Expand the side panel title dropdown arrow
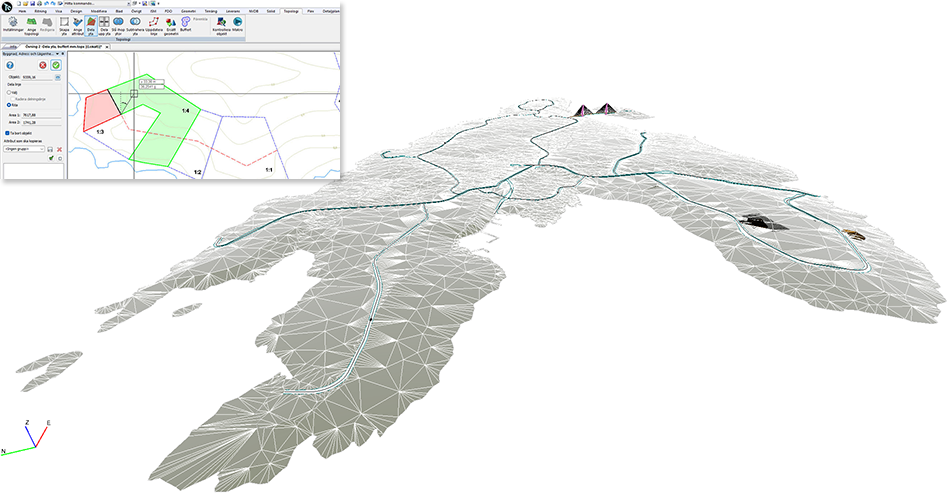The image size is (950, 500). tap(60, 54)
